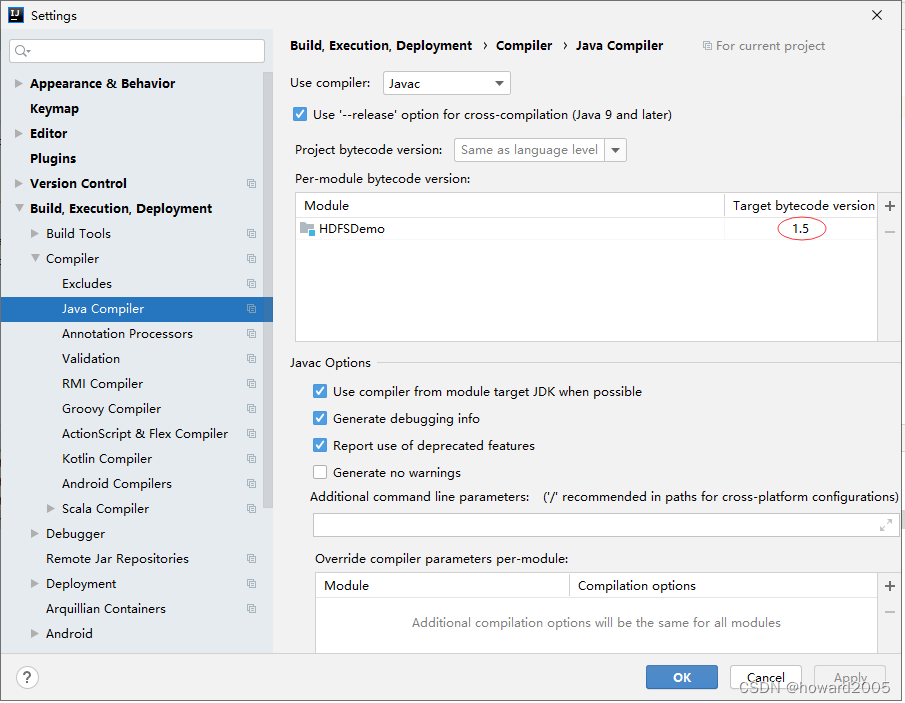
Task: Click the expand icon in command line parameters field
Action: (885, 525)
